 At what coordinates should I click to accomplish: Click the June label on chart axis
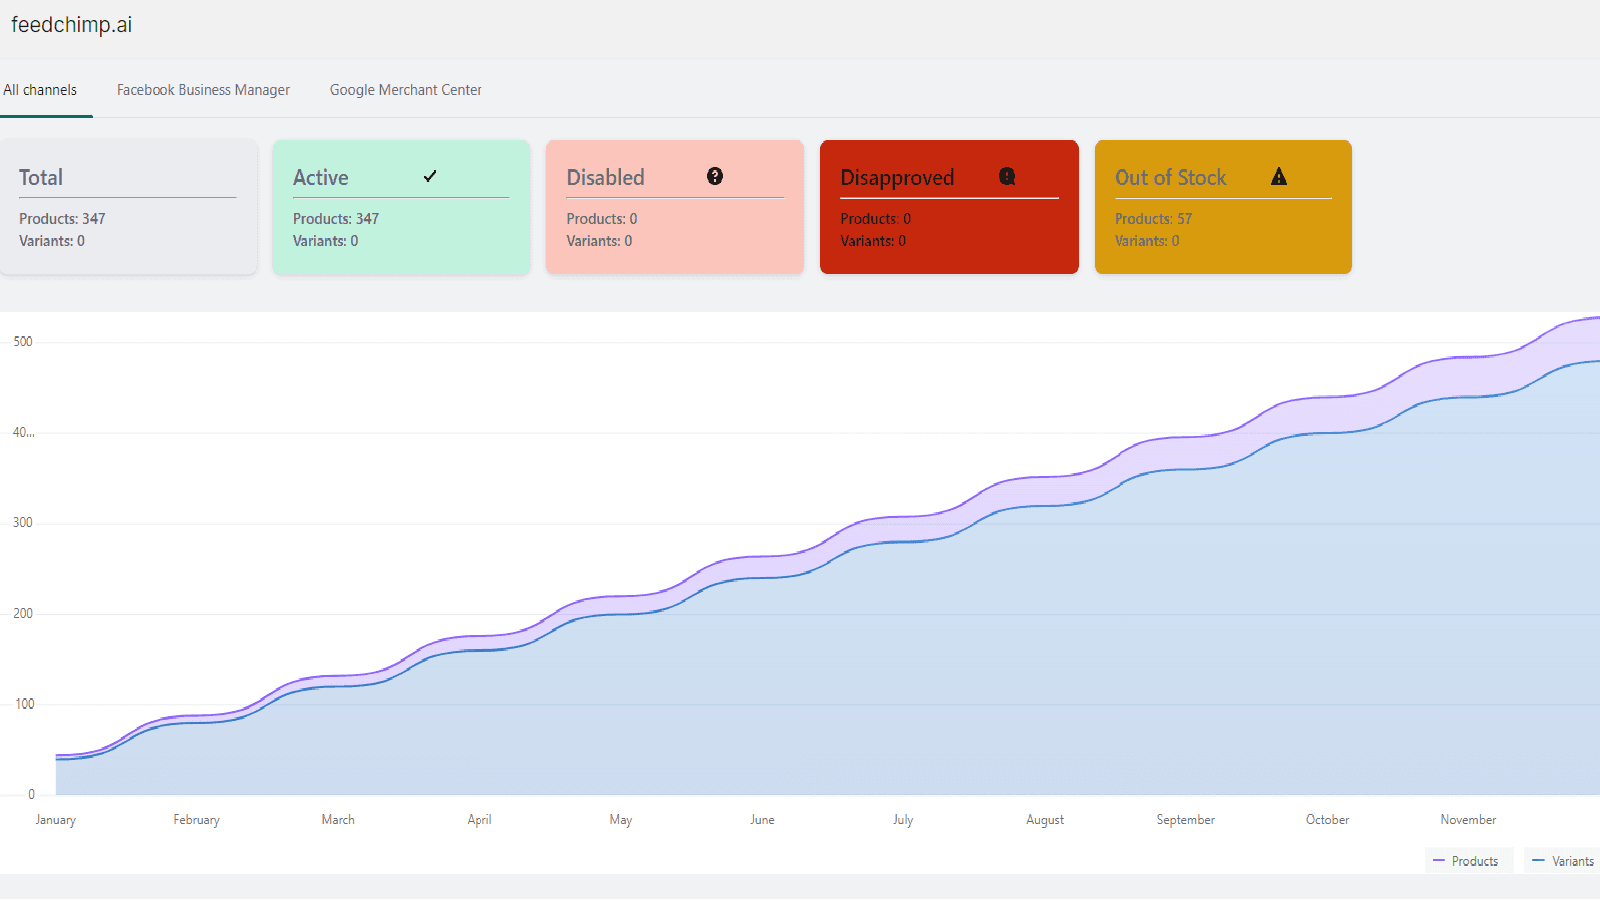tap(762, 820)
